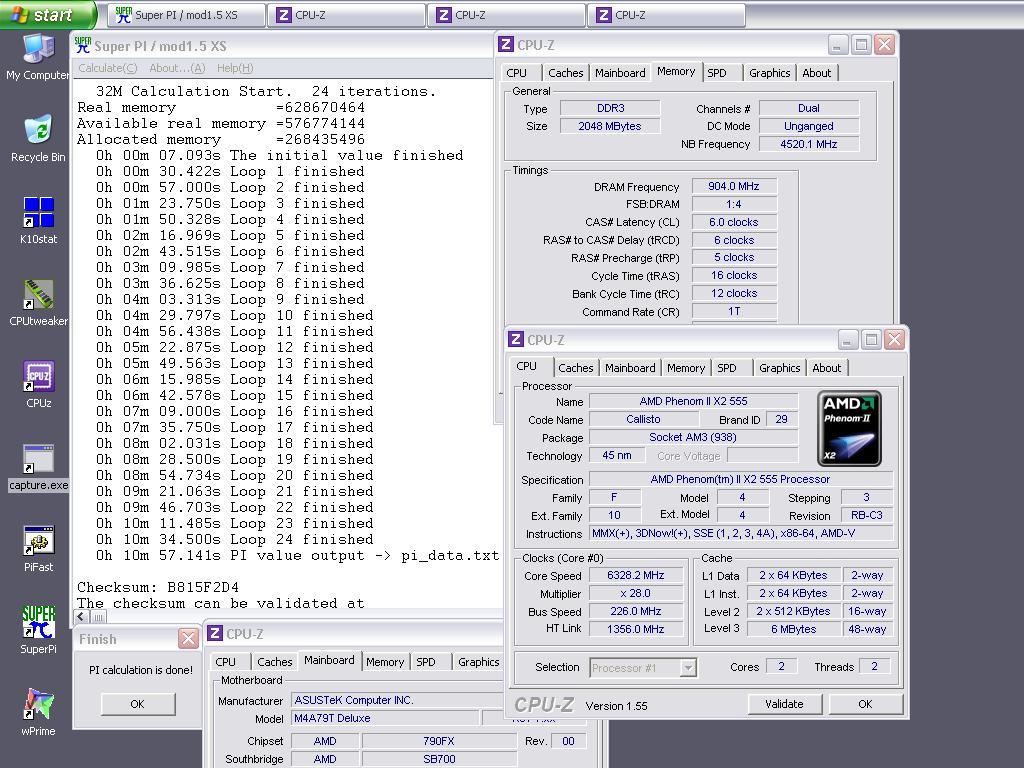
Task: Open Mainboard tab in the Memory CPU-Z window
Action: click(620, 73)
